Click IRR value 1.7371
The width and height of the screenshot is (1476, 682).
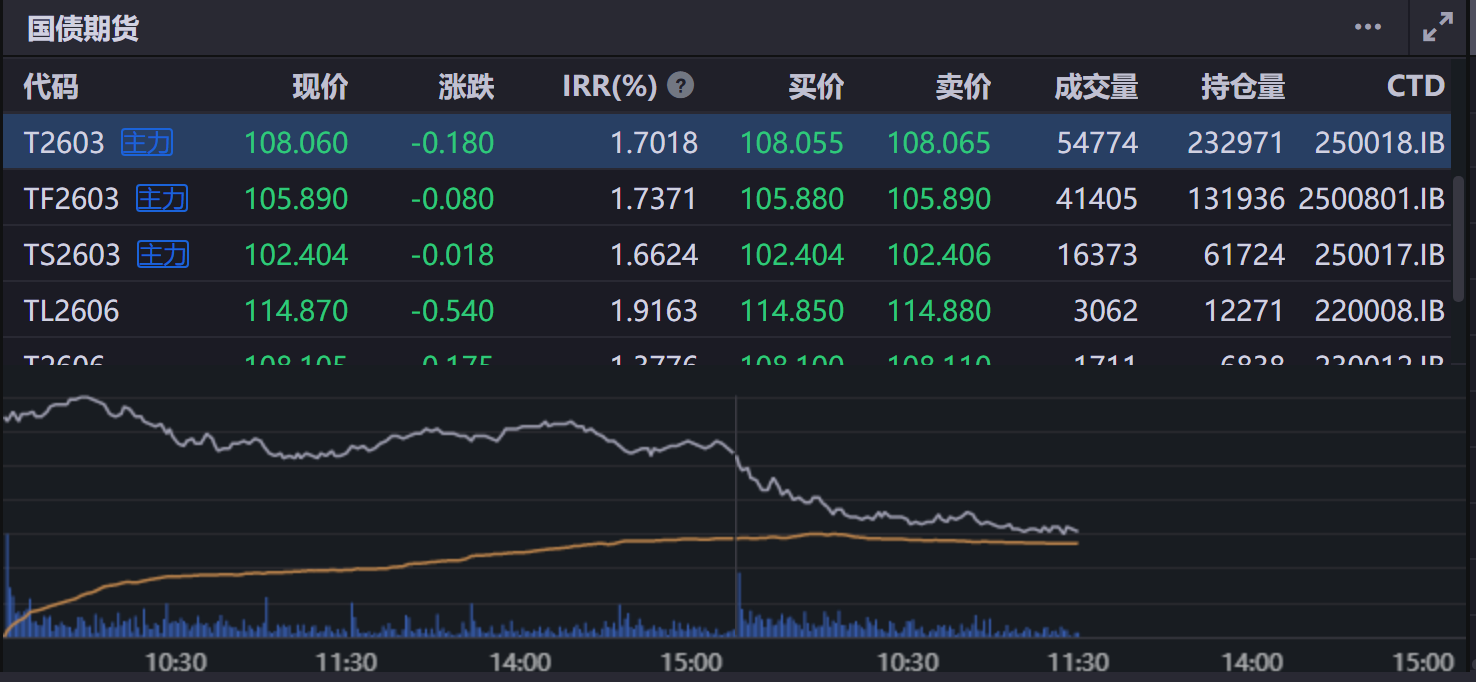tap(654, 199)
